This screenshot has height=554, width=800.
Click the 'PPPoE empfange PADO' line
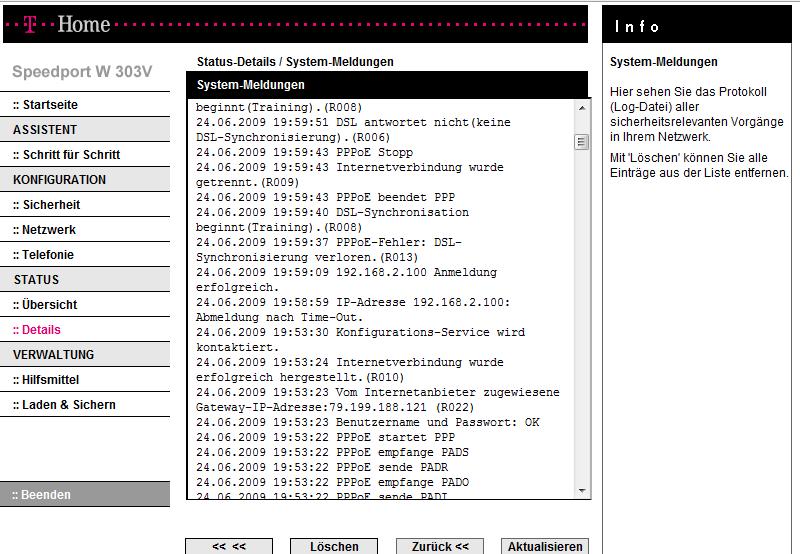click(332, 482)
